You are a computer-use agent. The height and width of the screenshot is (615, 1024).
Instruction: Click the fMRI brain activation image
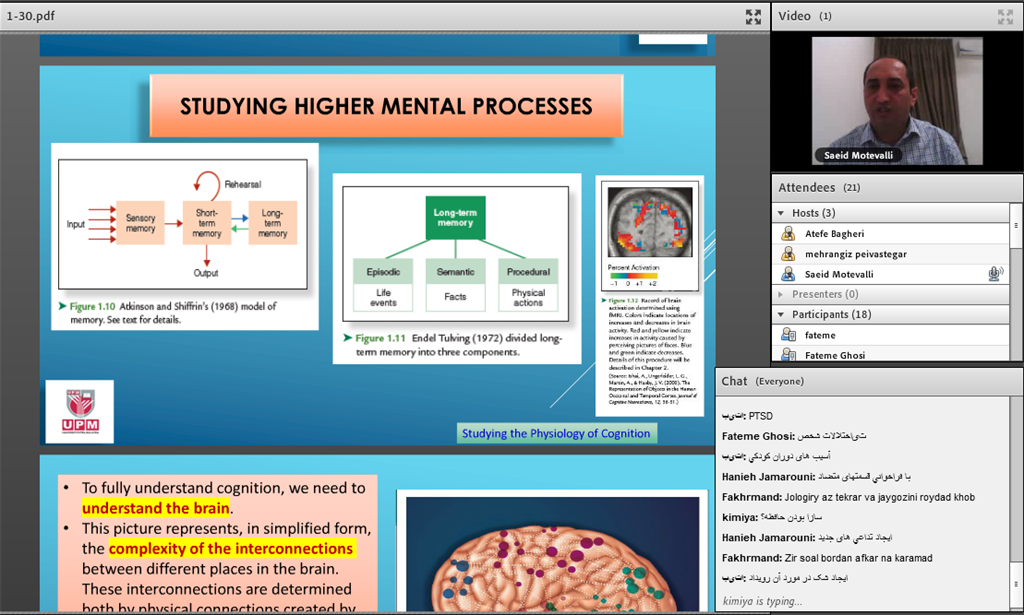[x=650, y=223]
